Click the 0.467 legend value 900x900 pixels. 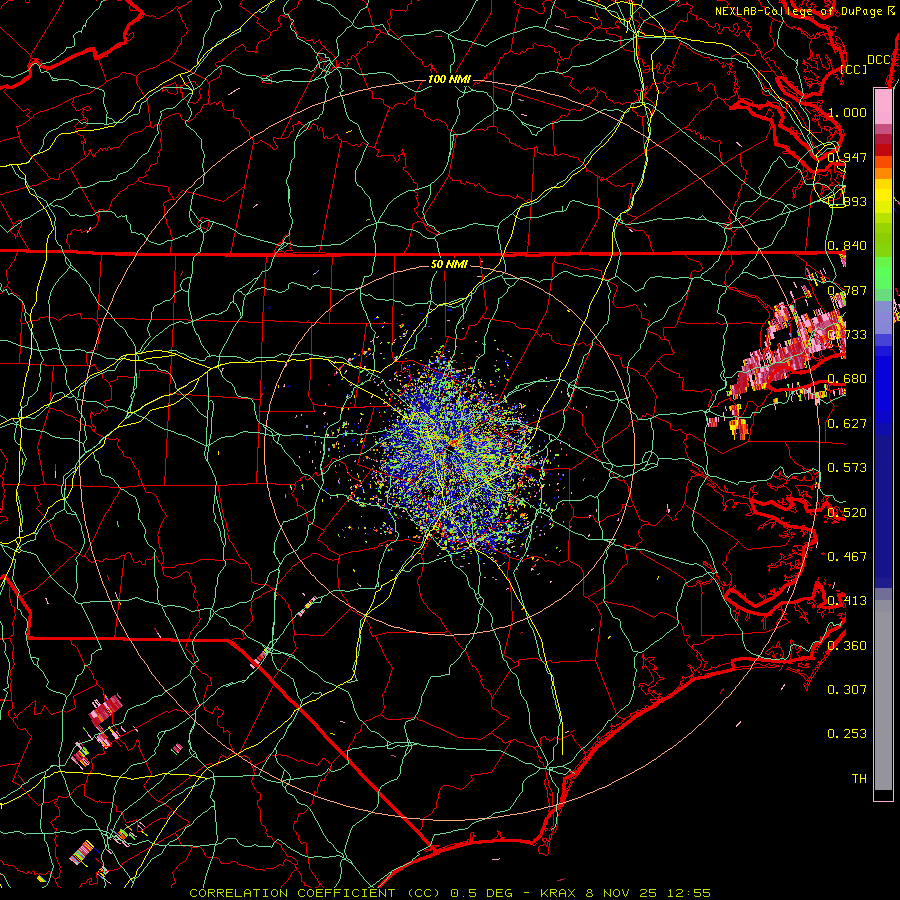[847, 556]
